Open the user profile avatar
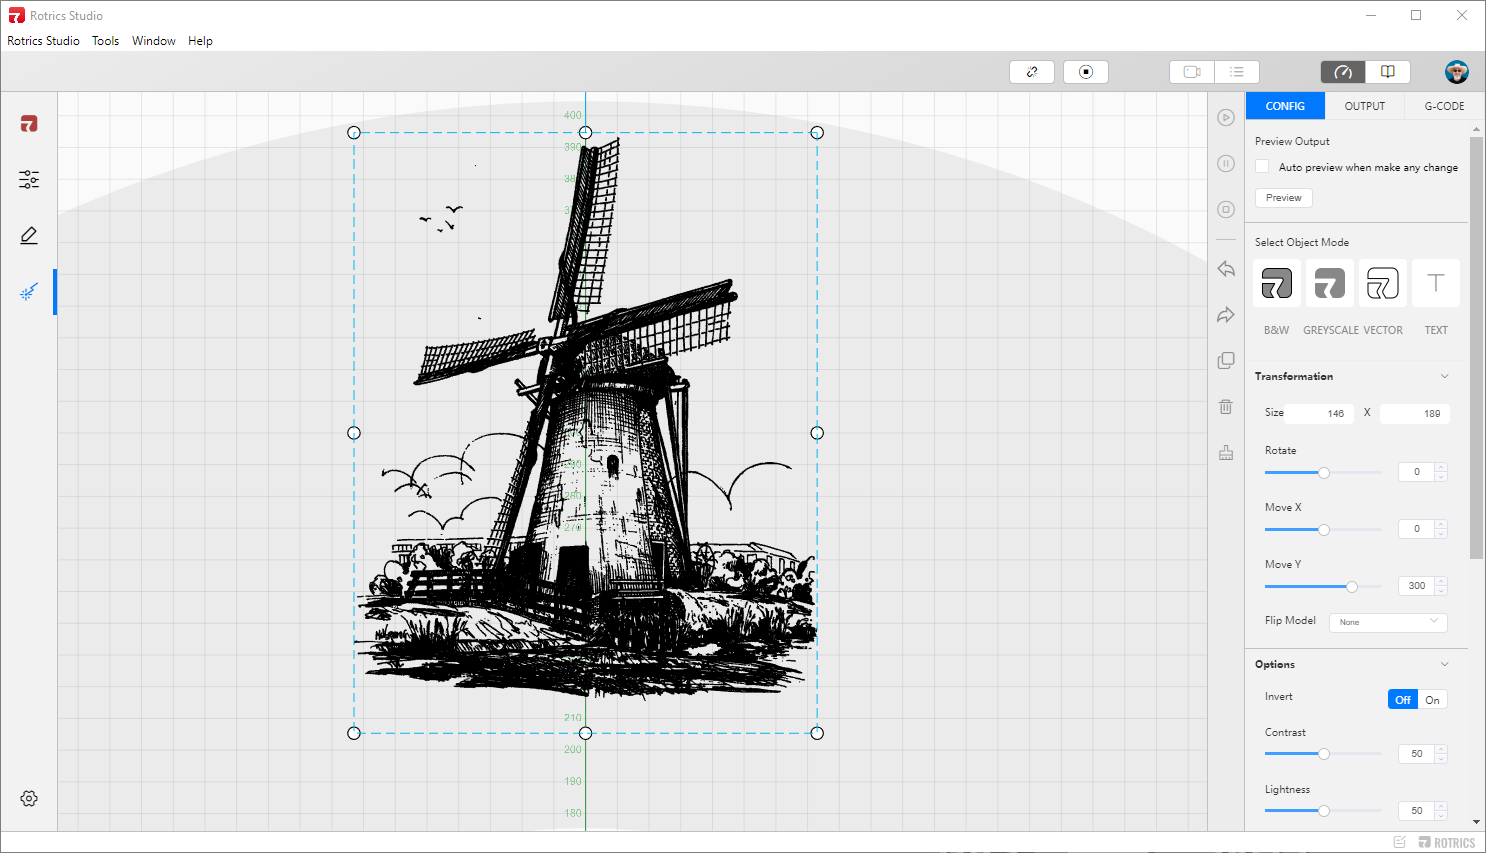 tap(1457, 72)
